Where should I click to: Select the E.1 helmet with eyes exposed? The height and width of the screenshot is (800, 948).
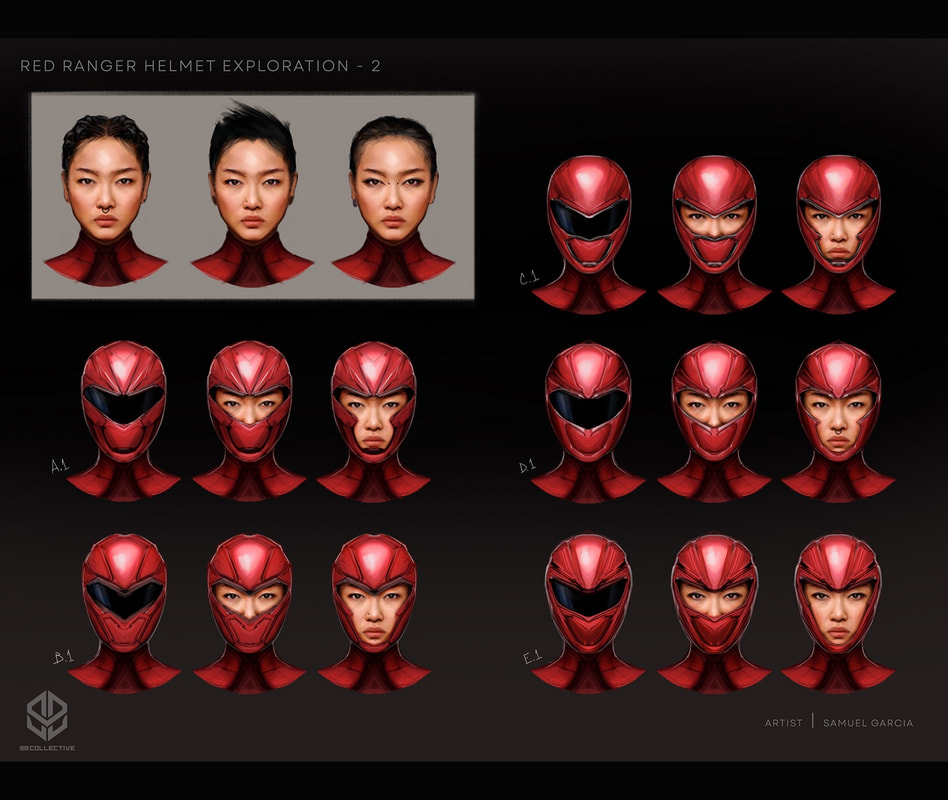[714, 613]
